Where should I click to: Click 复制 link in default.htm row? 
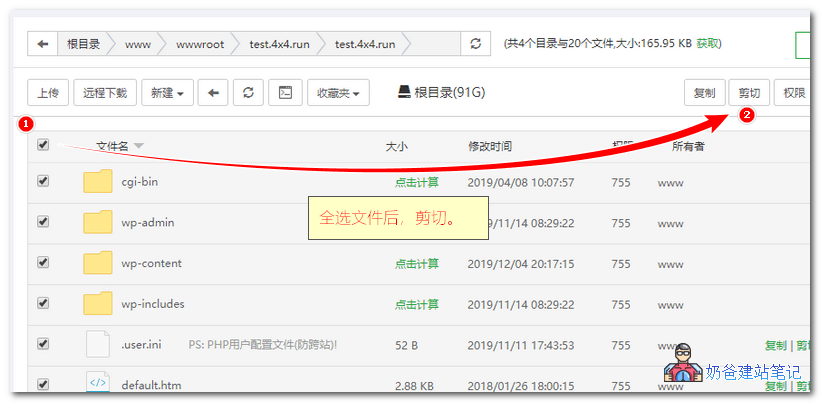point(775,386)
